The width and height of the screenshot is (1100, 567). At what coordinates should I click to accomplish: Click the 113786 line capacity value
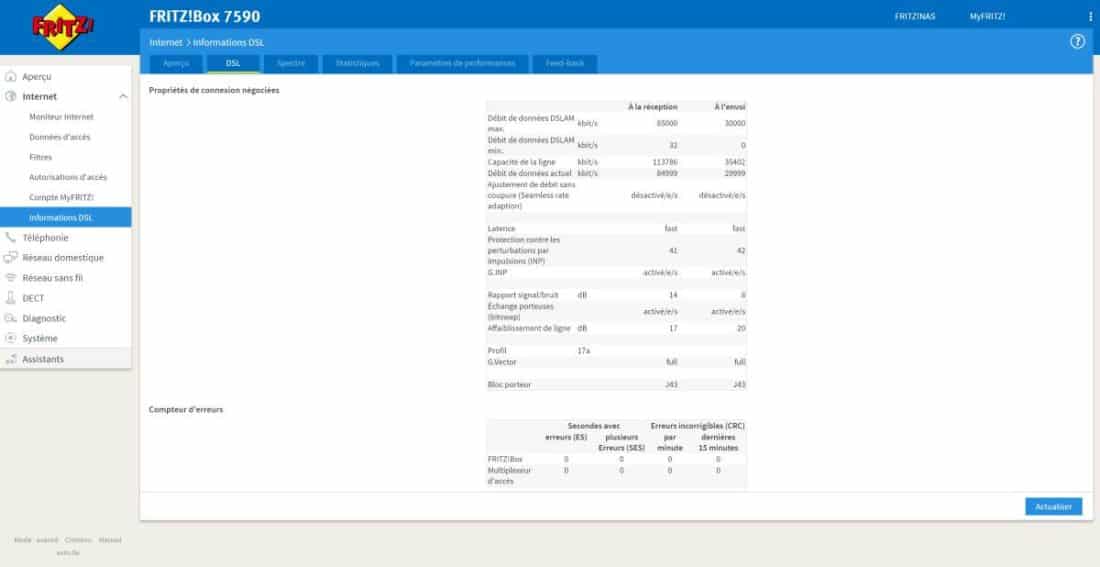[665, 162]
